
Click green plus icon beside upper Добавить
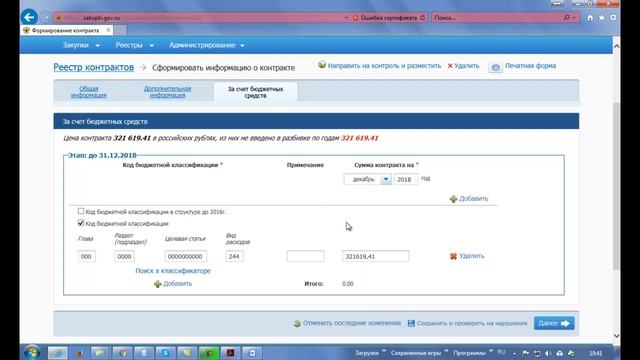tap(453, 199)
